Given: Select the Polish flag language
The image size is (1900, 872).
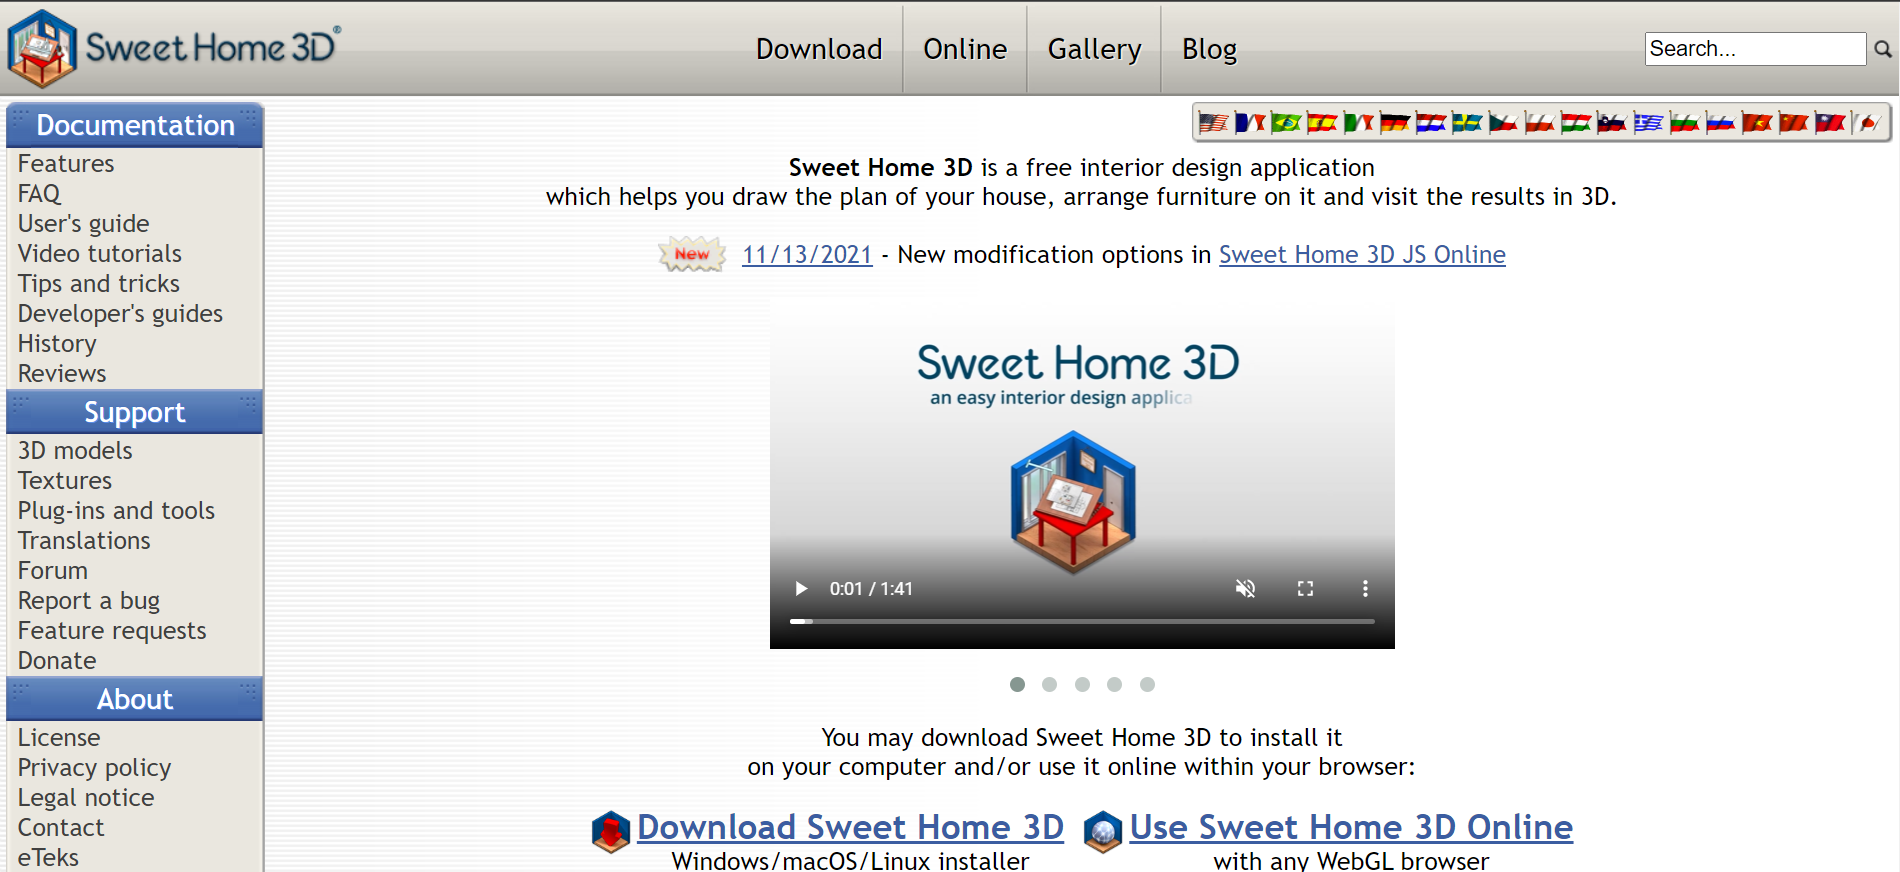Looking at the screenshot, I should click(x=1539, y=123).
